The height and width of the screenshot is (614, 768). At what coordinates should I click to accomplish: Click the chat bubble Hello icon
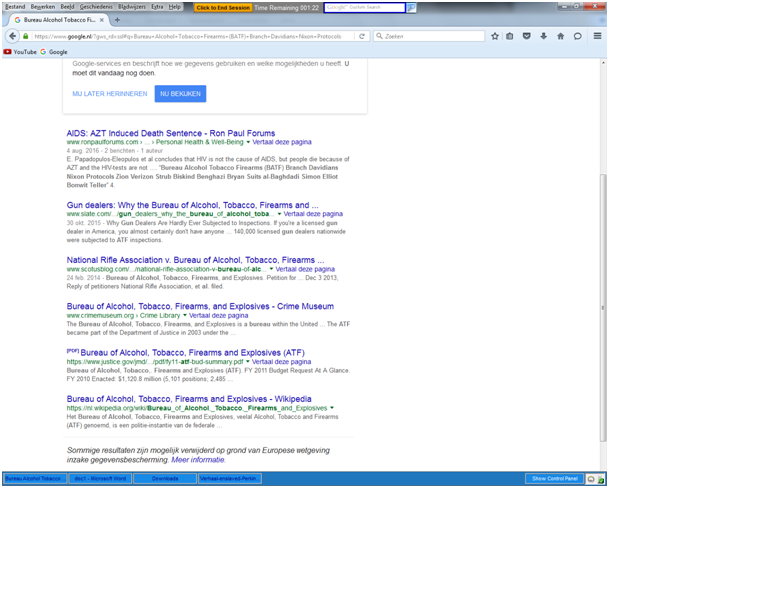point(577,36)
